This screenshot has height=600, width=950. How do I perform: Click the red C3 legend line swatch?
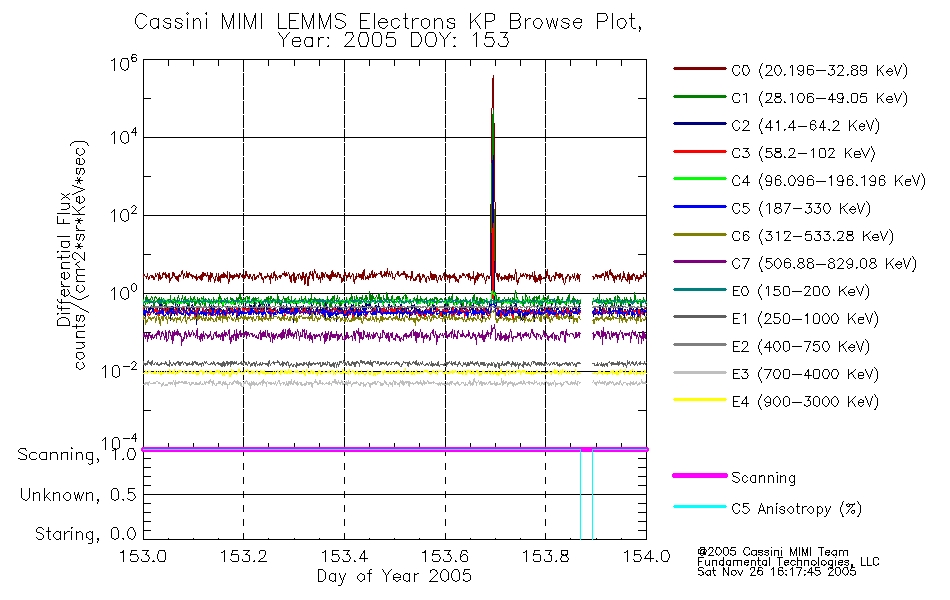700,152
